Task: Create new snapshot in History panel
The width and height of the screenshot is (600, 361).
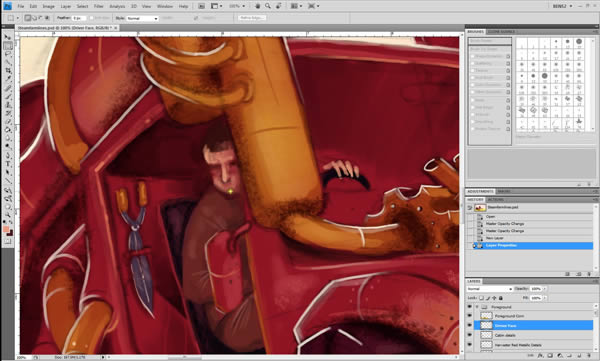Action: point(579,274)
